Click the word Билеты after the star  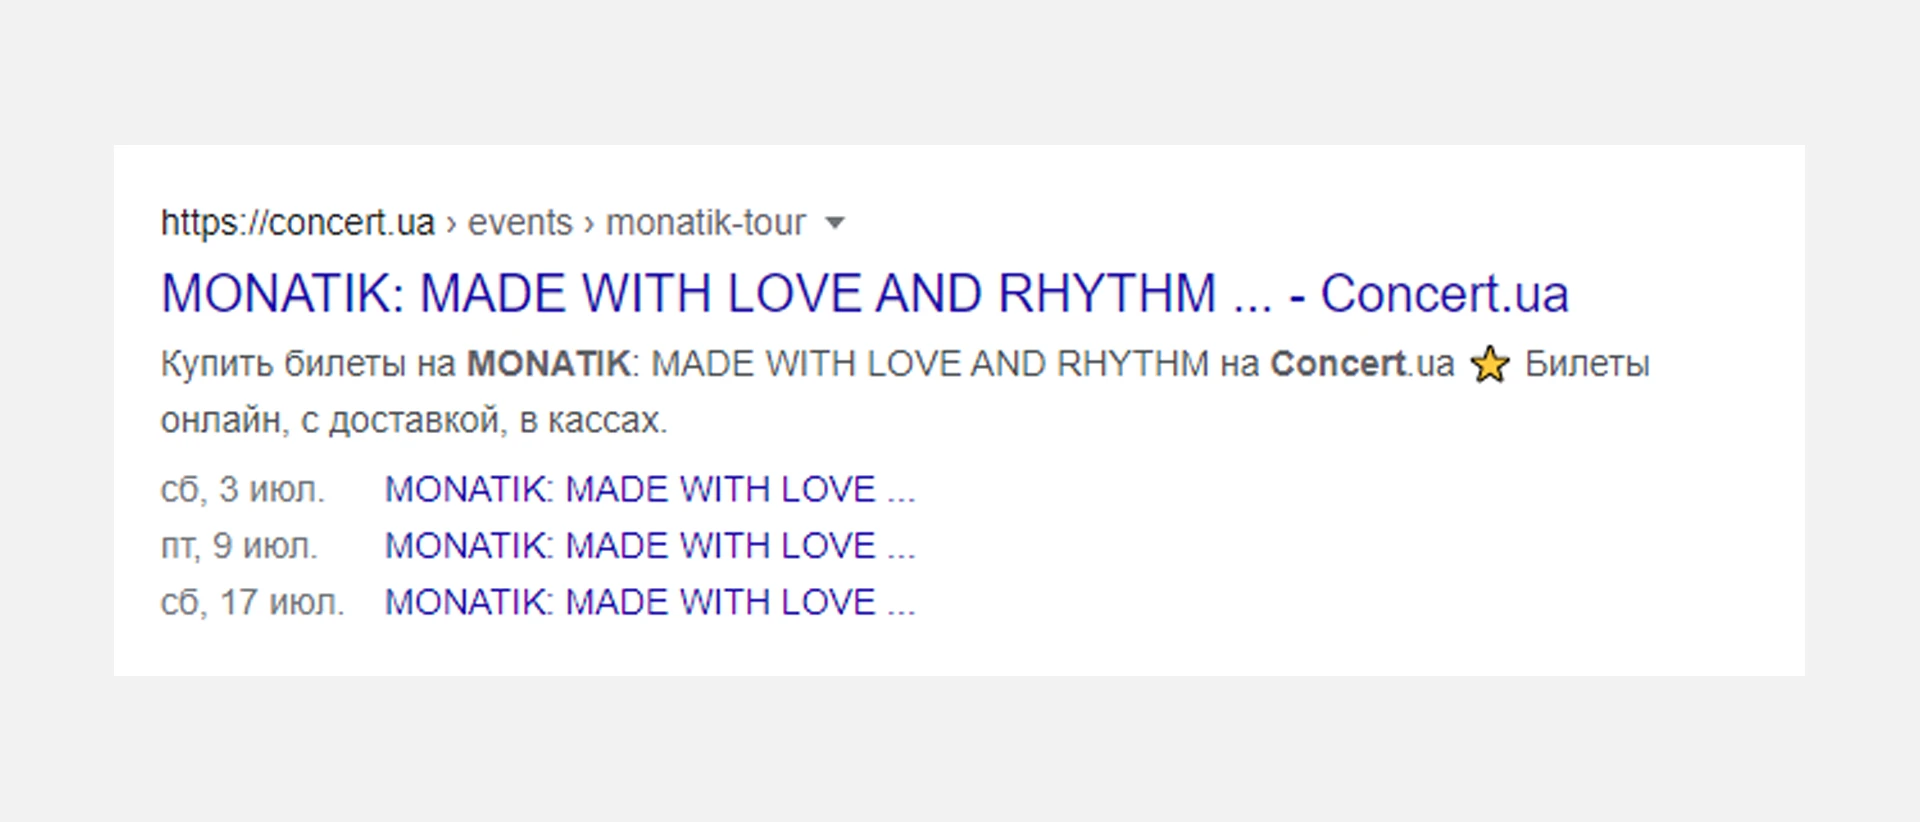pyautogui.click(x=1587, y=364)
